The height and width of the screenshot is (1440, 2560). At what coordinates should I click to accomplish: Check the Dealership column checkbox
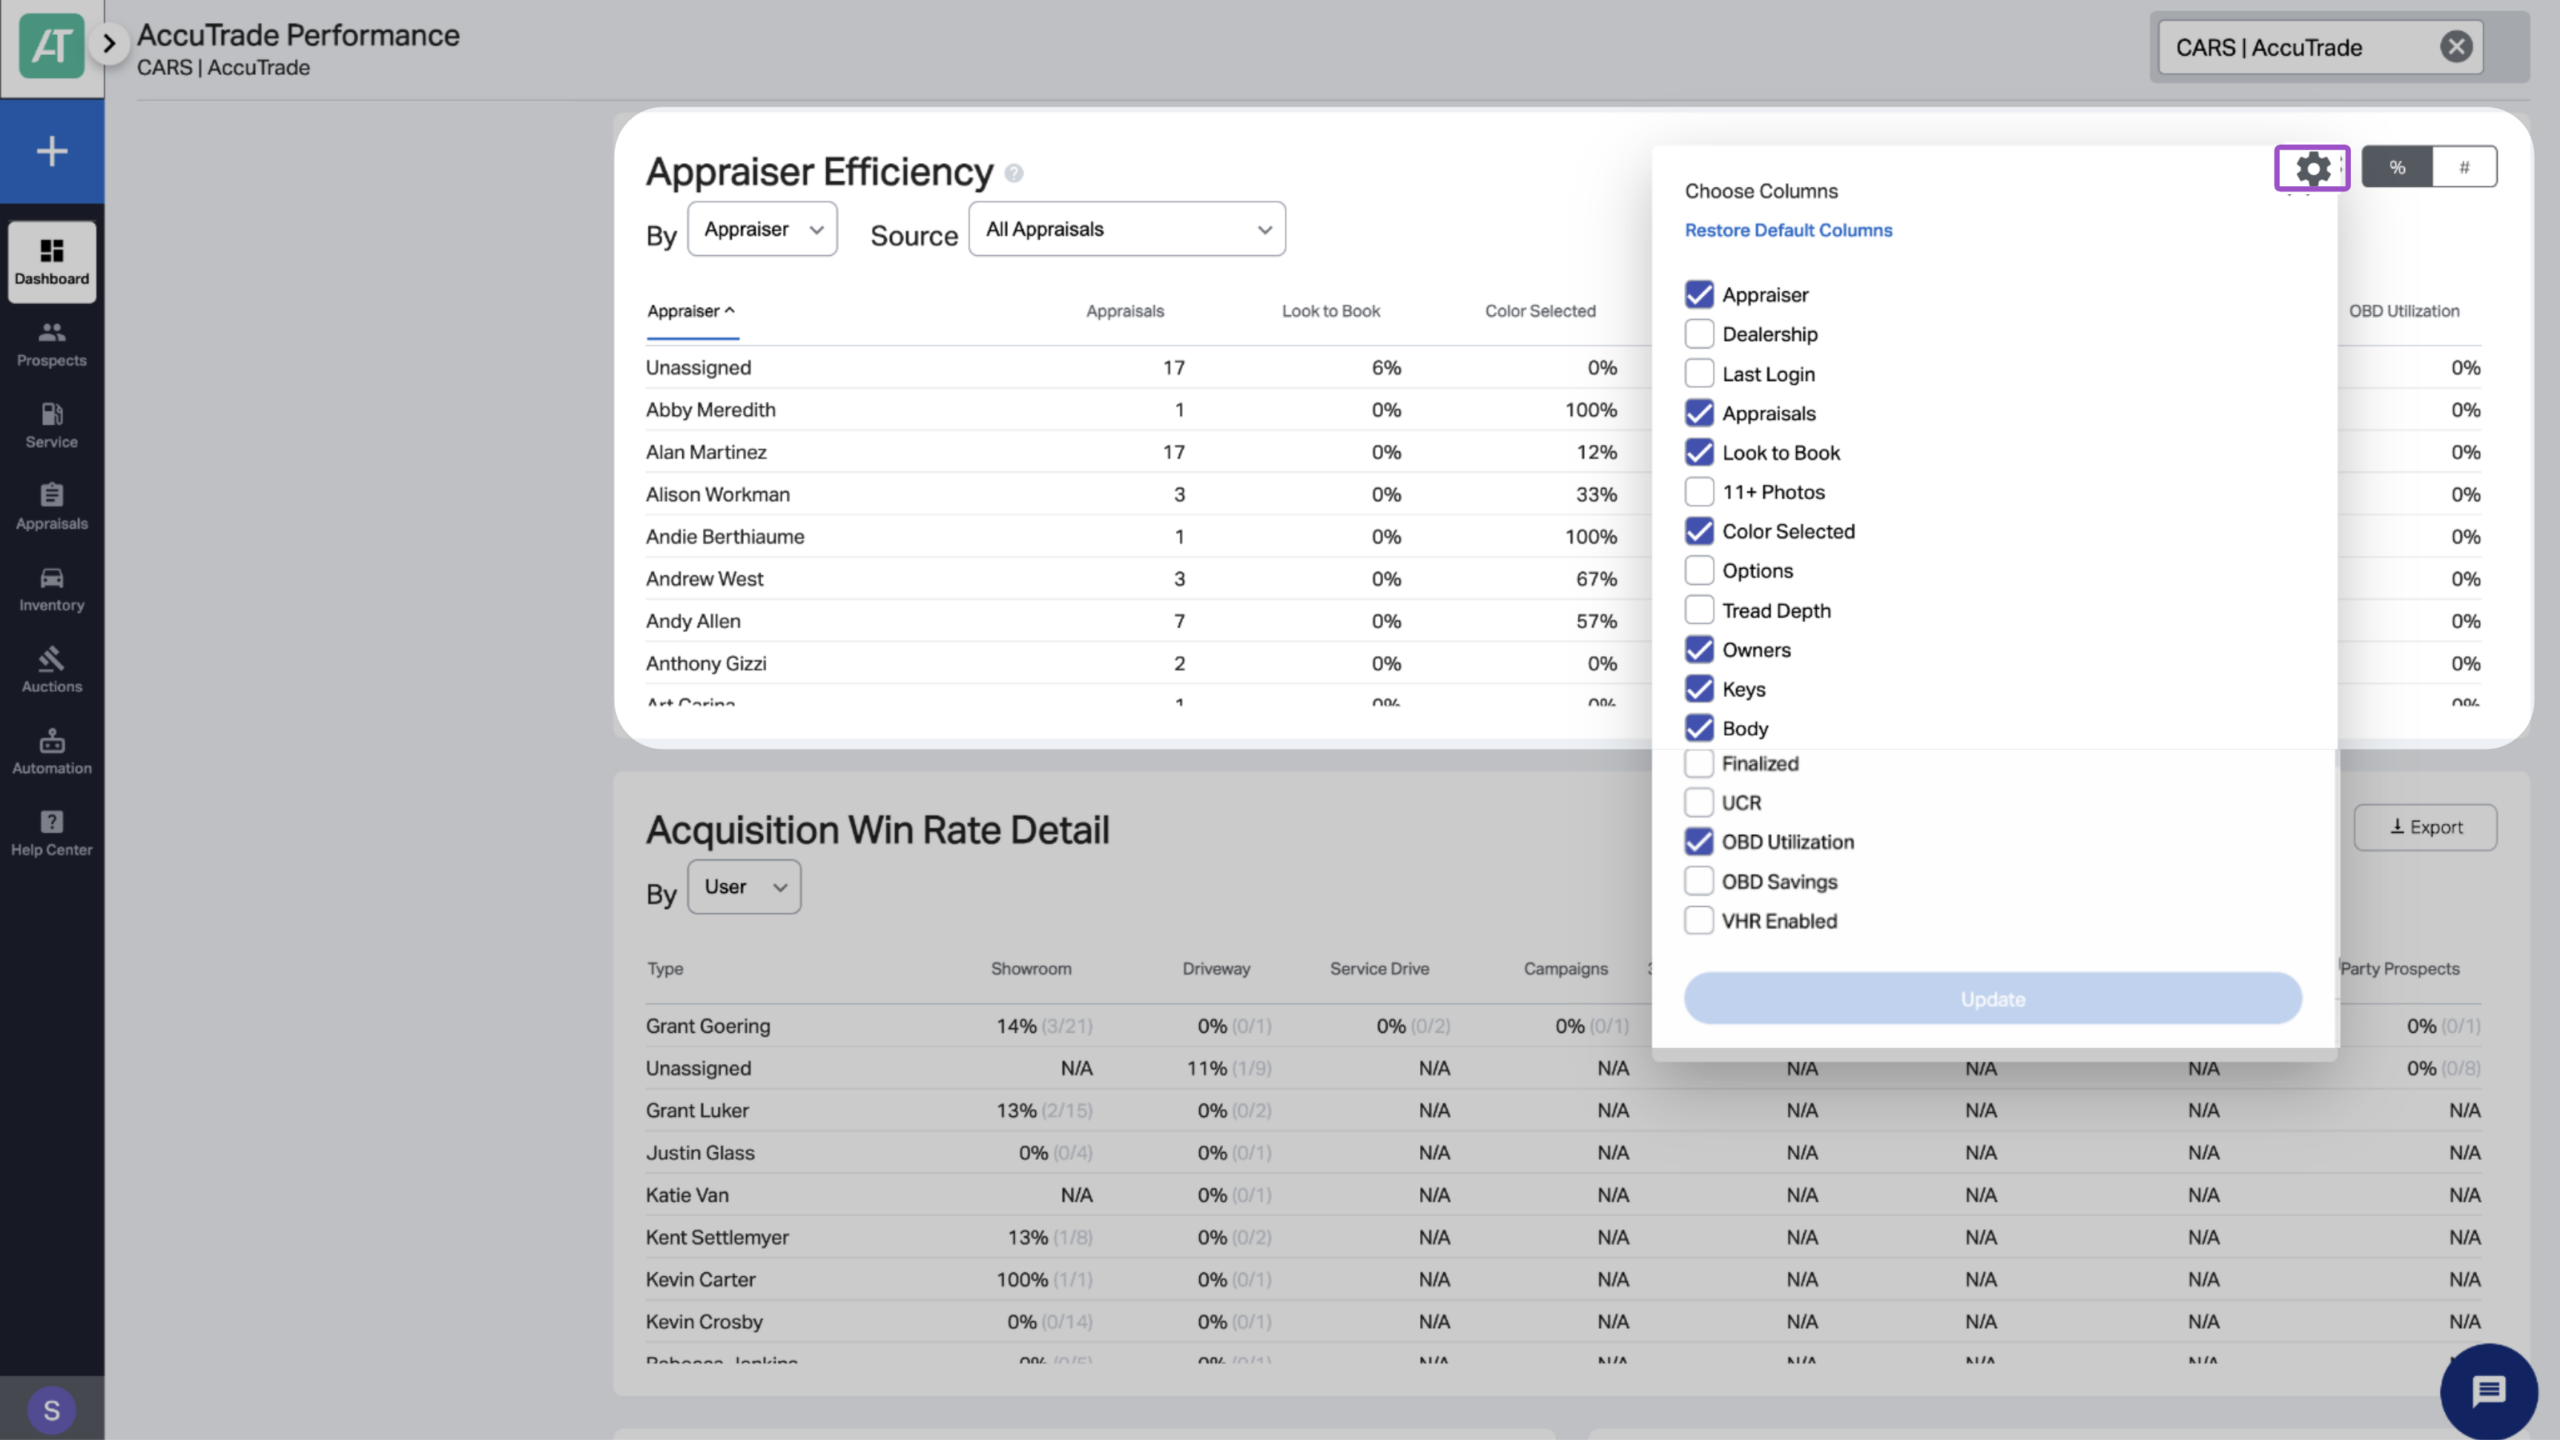click(1699, 334)
